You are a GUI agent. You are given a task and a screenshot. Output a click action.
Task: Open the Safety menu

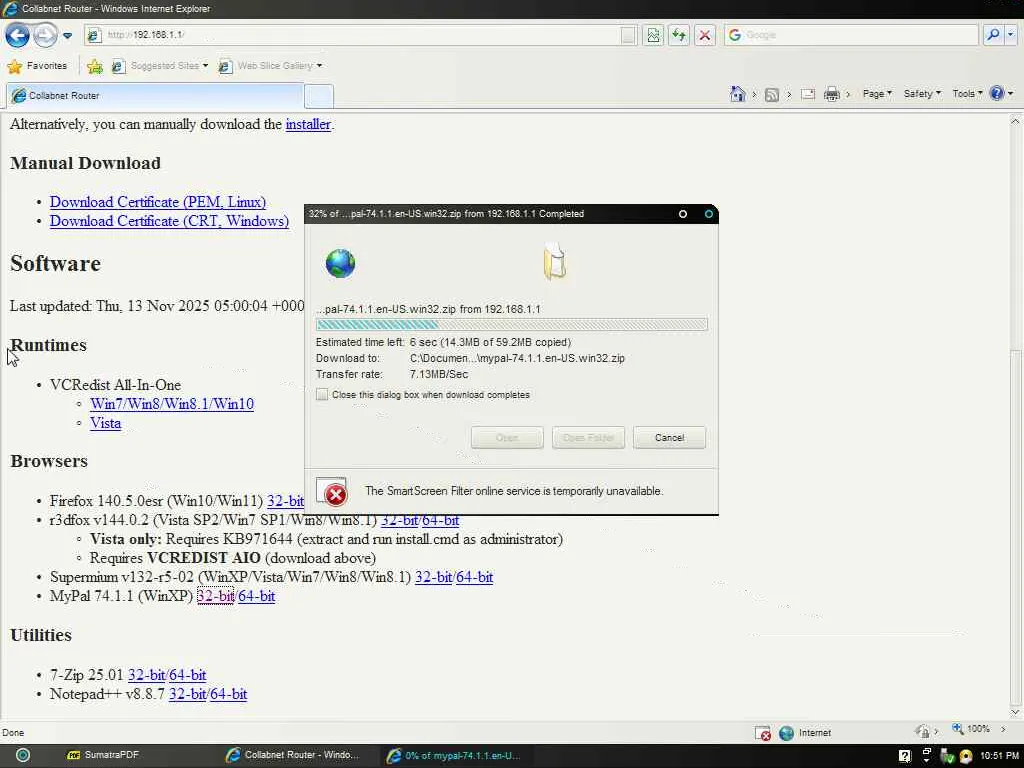pyautogui.click(x=922, y=94)
